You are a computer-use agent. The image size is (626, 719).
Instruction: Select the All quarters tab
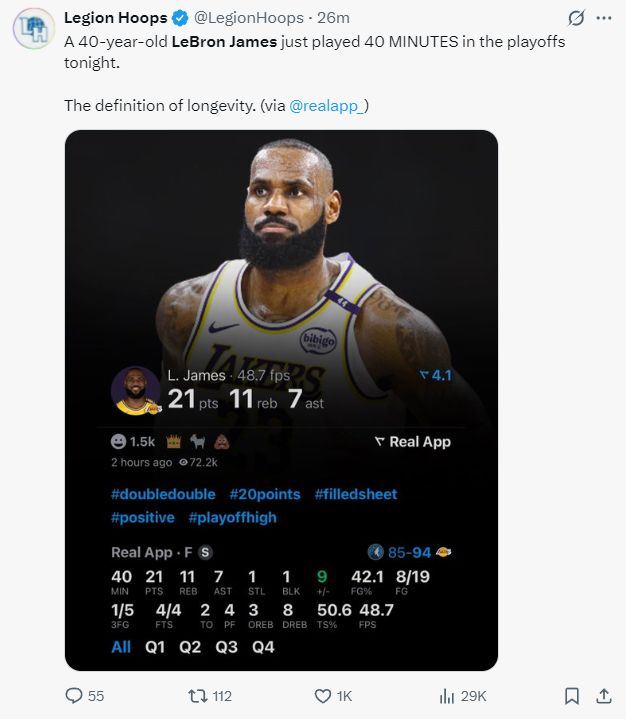coord(121,647)
